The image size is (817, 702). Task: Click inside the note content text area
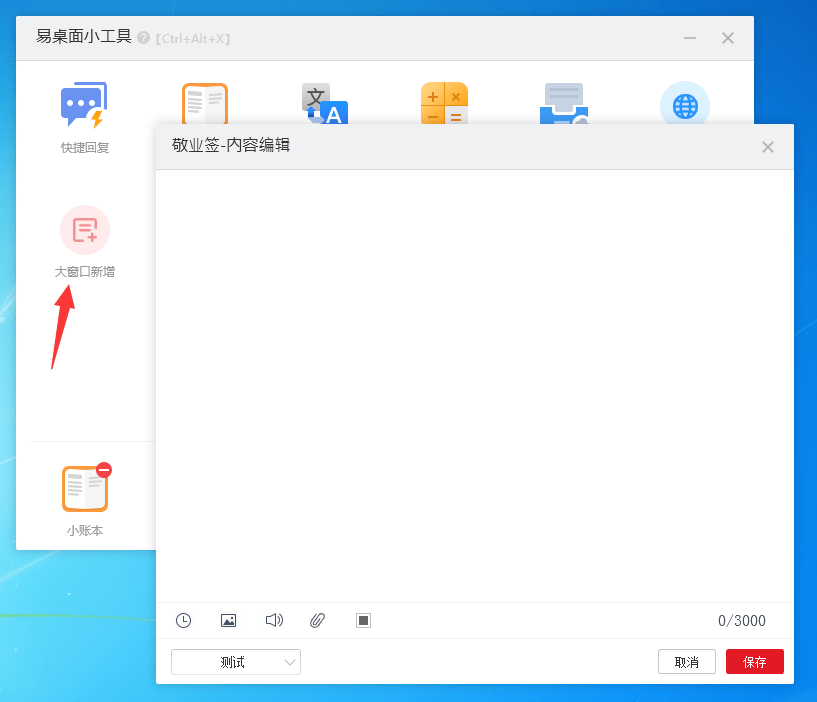click(475, 386)
